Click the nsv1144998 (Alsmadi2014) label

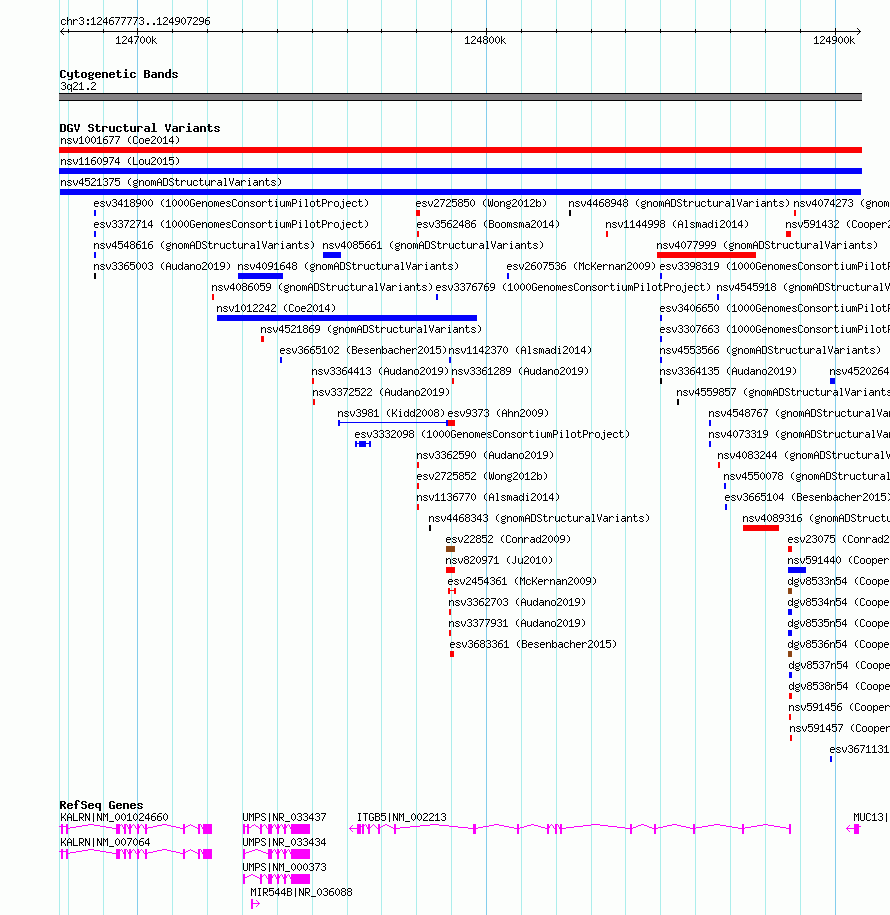click(x=677, y=224)
